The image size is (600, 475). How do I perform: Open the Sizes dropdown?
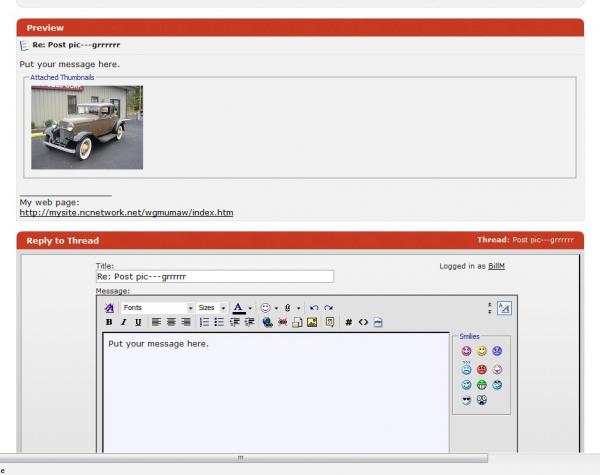tap(212, 308)
